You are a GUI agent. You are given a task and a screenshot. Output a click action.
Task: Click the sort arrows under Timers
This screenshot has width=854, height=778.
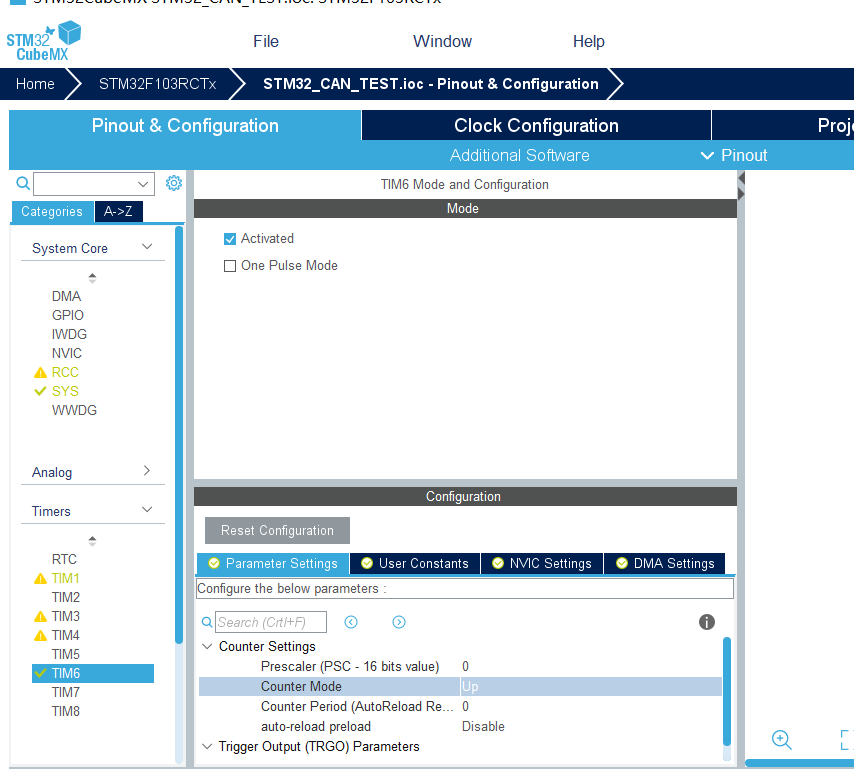tap(93, 541)
